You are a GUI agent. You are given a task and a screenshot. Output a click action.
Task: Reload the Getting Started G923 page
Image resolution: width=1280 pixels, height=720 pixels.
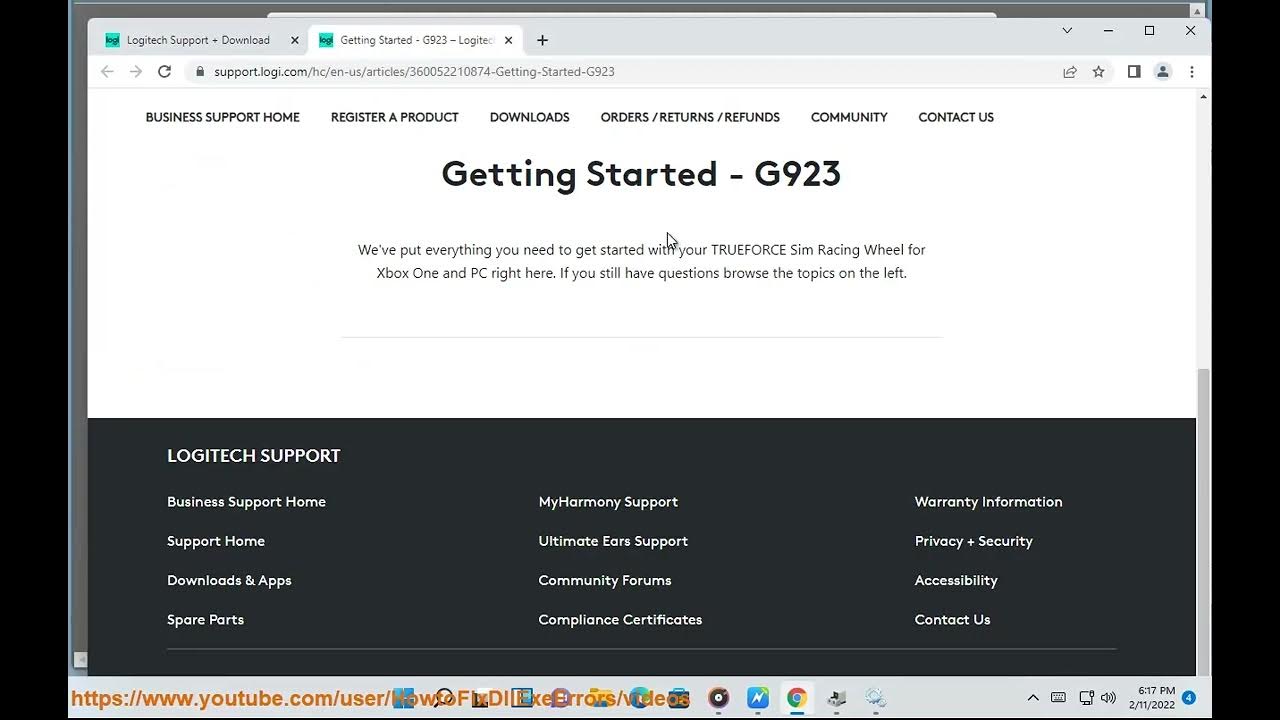164,72
